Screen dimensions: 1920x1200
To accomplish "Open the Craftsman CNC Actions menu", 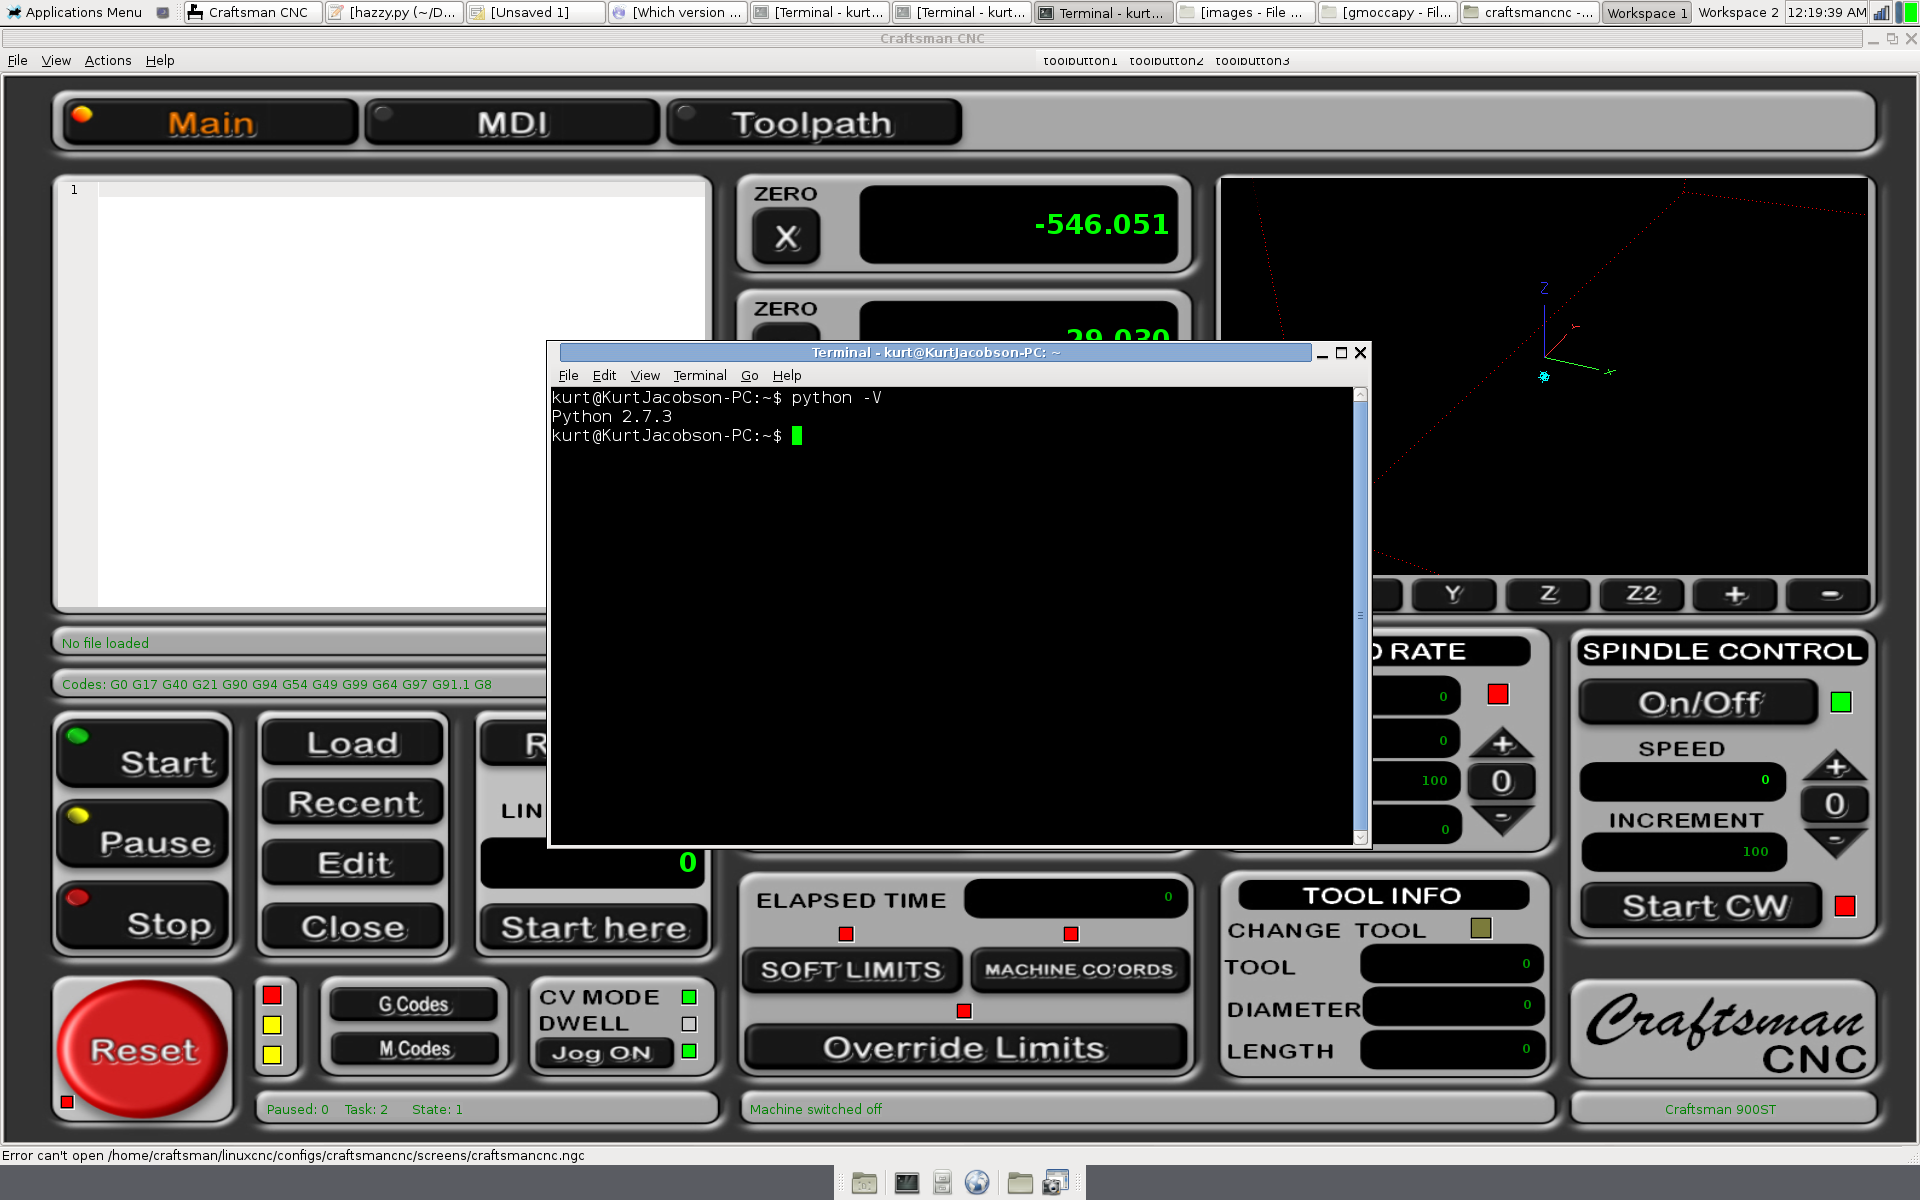I will [108, 60].
